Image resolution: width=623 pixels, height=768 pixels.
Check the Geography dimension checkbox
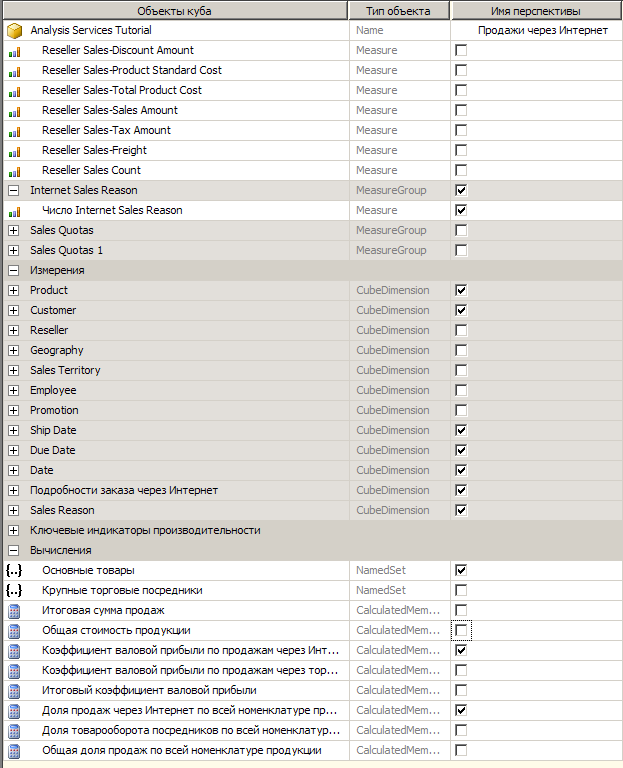[x=461, y=350]
